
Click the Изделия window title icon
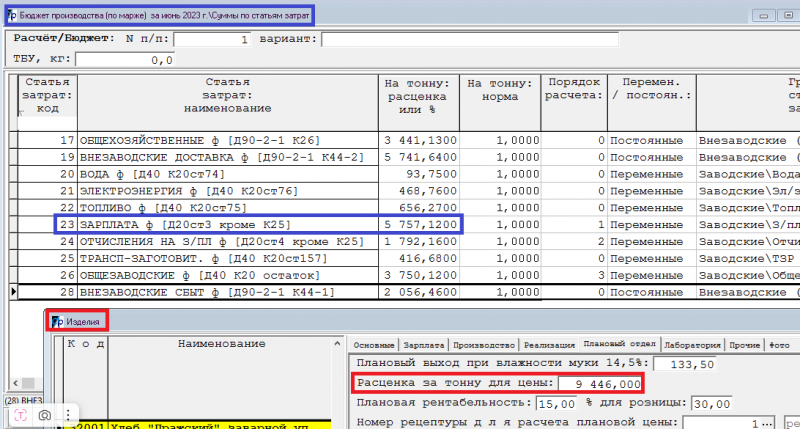pyautogui.click(x=58, y=322)
